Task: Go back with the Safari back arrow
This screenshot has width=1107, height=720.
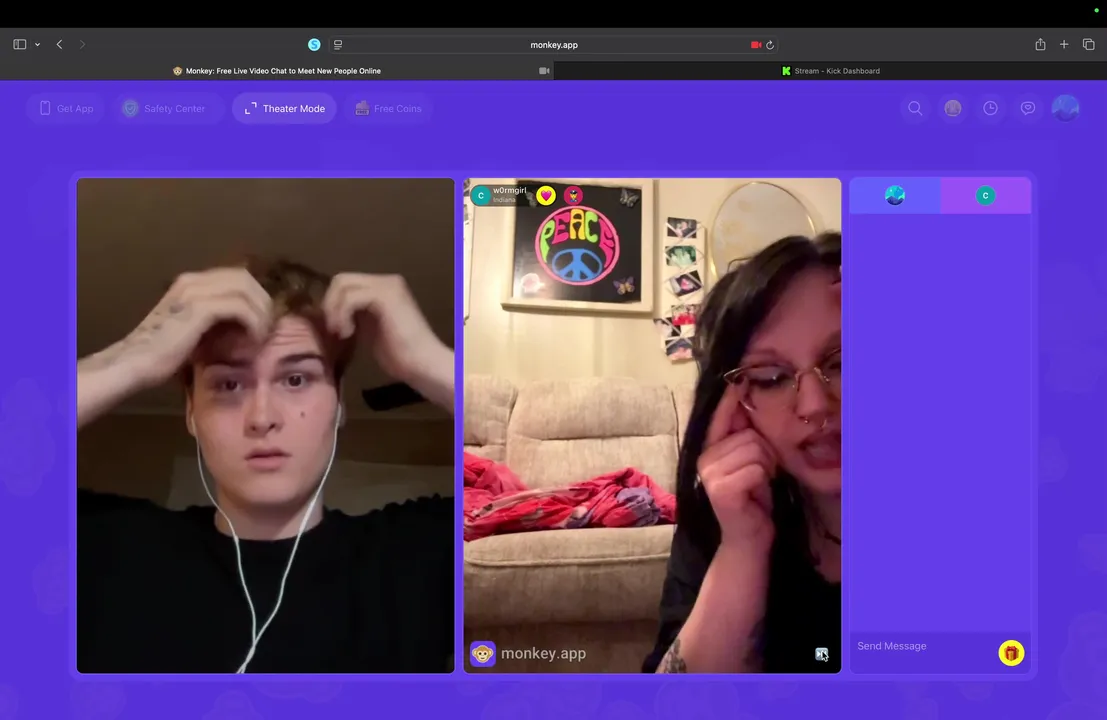Action: point(59,44)
